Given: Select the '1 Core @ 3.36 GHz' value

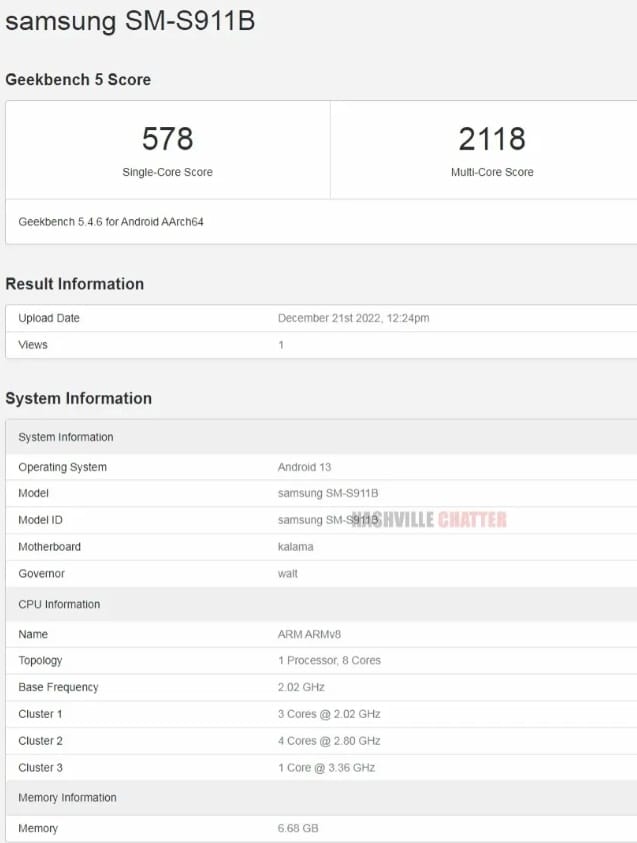Looking at the screenshot, I should [x=326, y=768].
